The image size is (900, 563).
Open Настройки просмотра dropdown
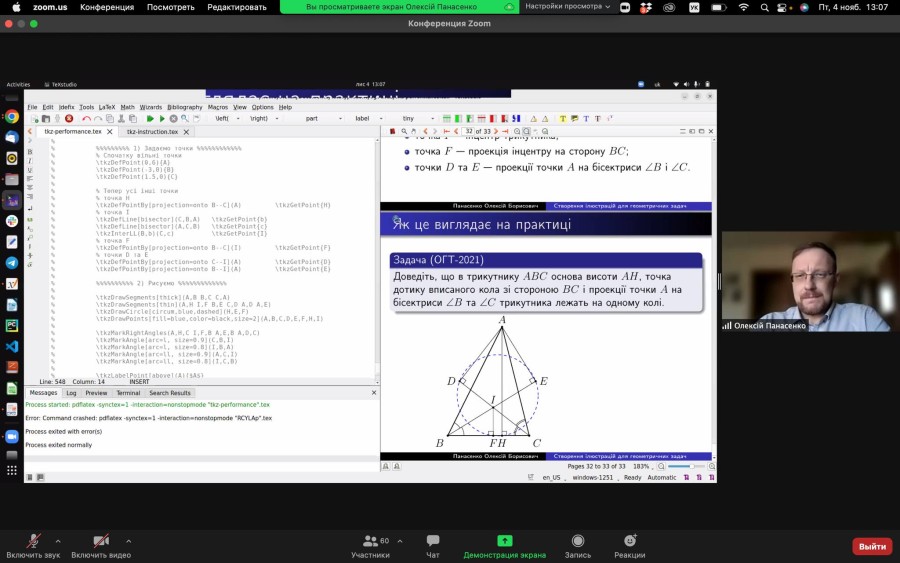tap(567, 7)
